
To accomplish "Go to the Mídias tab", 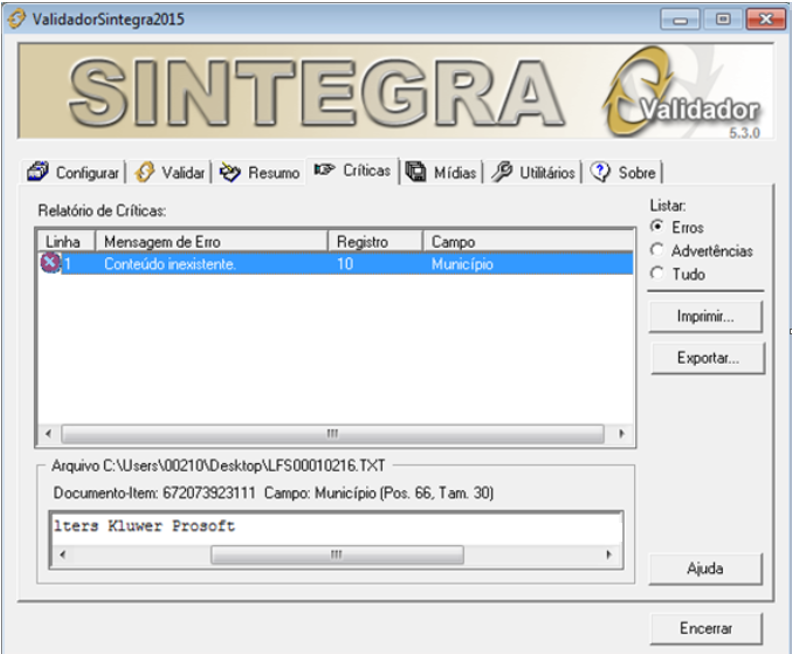I will point(442,172).
